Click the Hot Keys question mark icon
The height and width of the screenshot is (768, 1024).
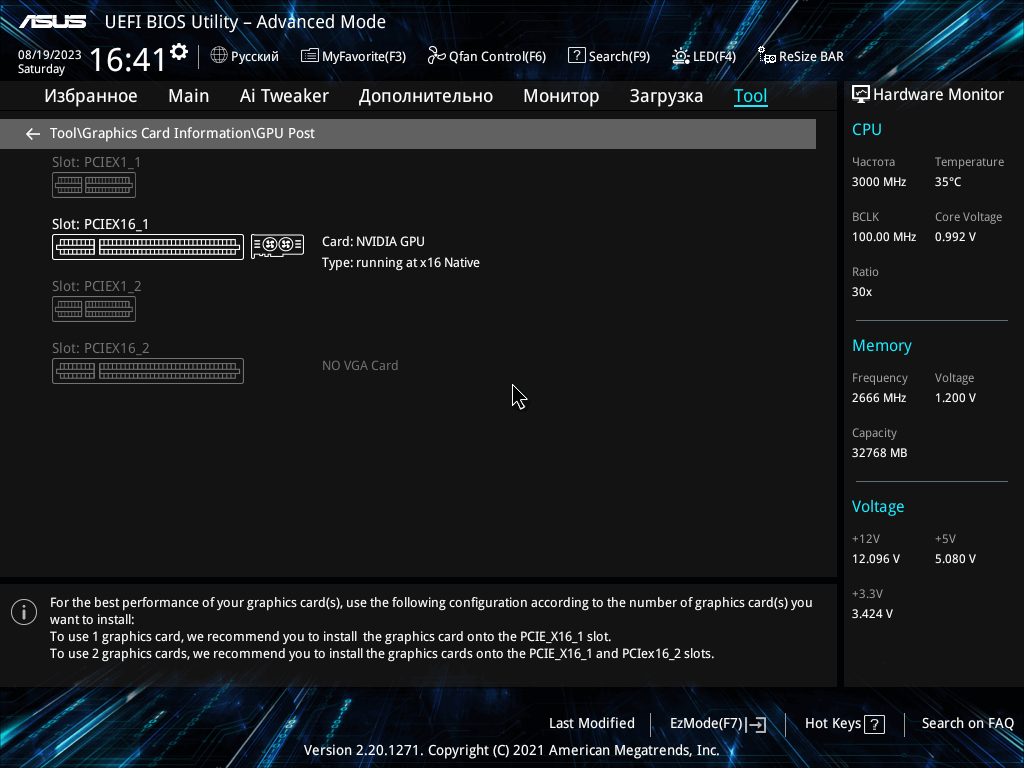click(x=874, y=724)
